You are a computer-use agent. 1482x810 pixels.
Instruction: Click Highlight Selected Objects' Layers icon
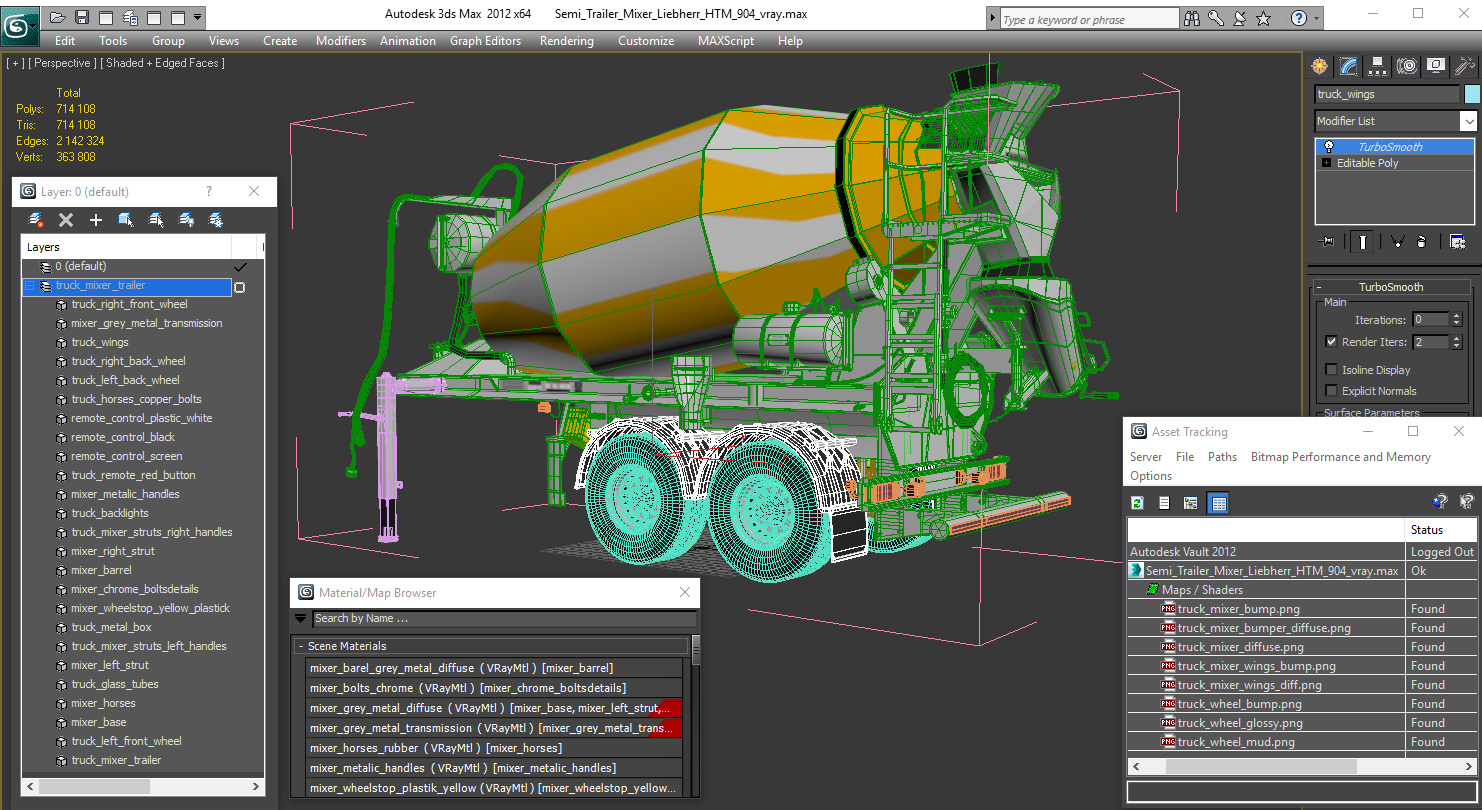tap(156, 220)
